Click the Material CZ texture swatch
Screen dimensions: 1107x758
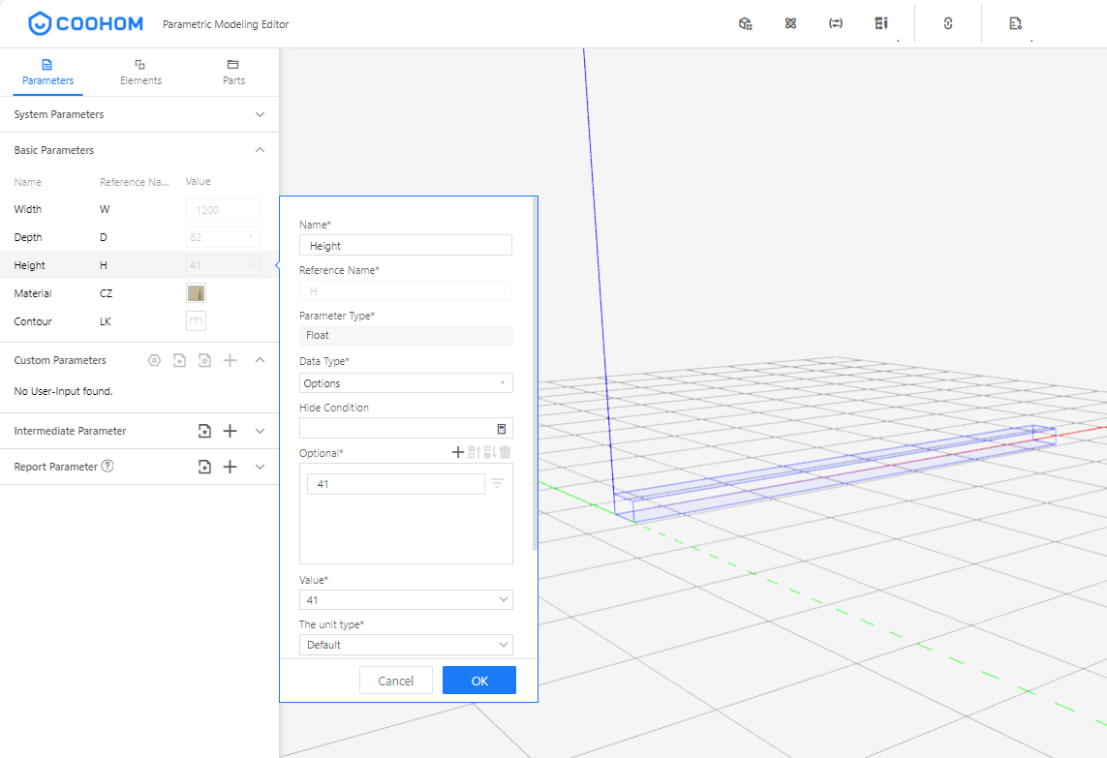tap(196, 293)
